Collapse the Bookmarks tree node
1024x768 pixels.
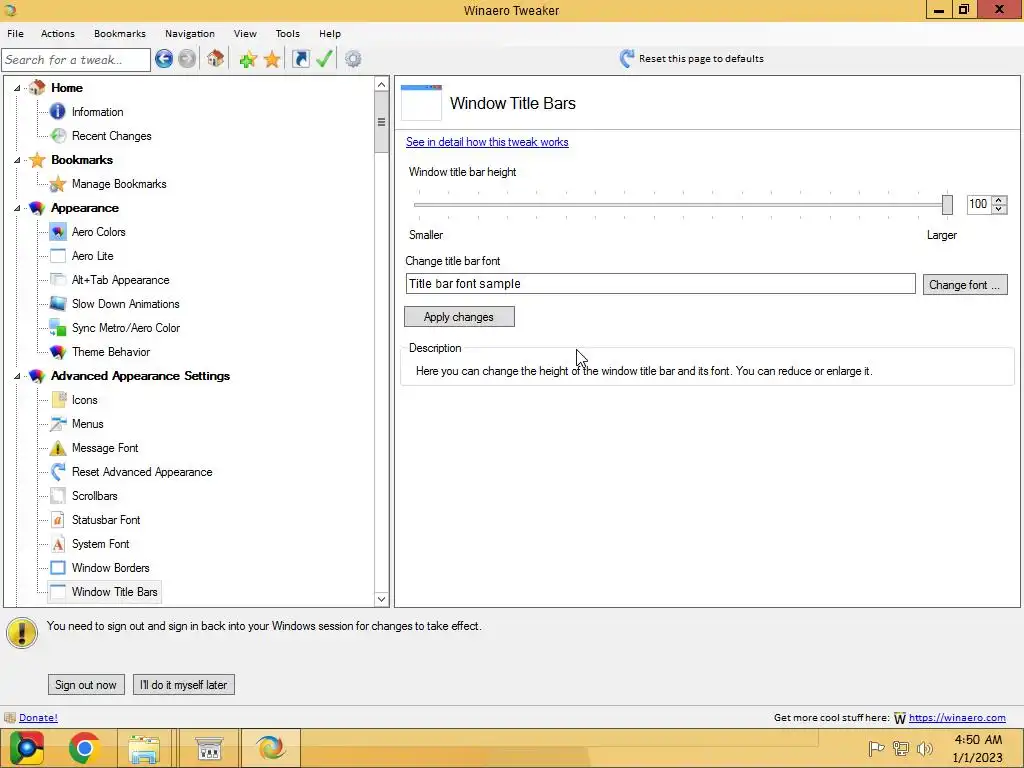tap(18, 160)
